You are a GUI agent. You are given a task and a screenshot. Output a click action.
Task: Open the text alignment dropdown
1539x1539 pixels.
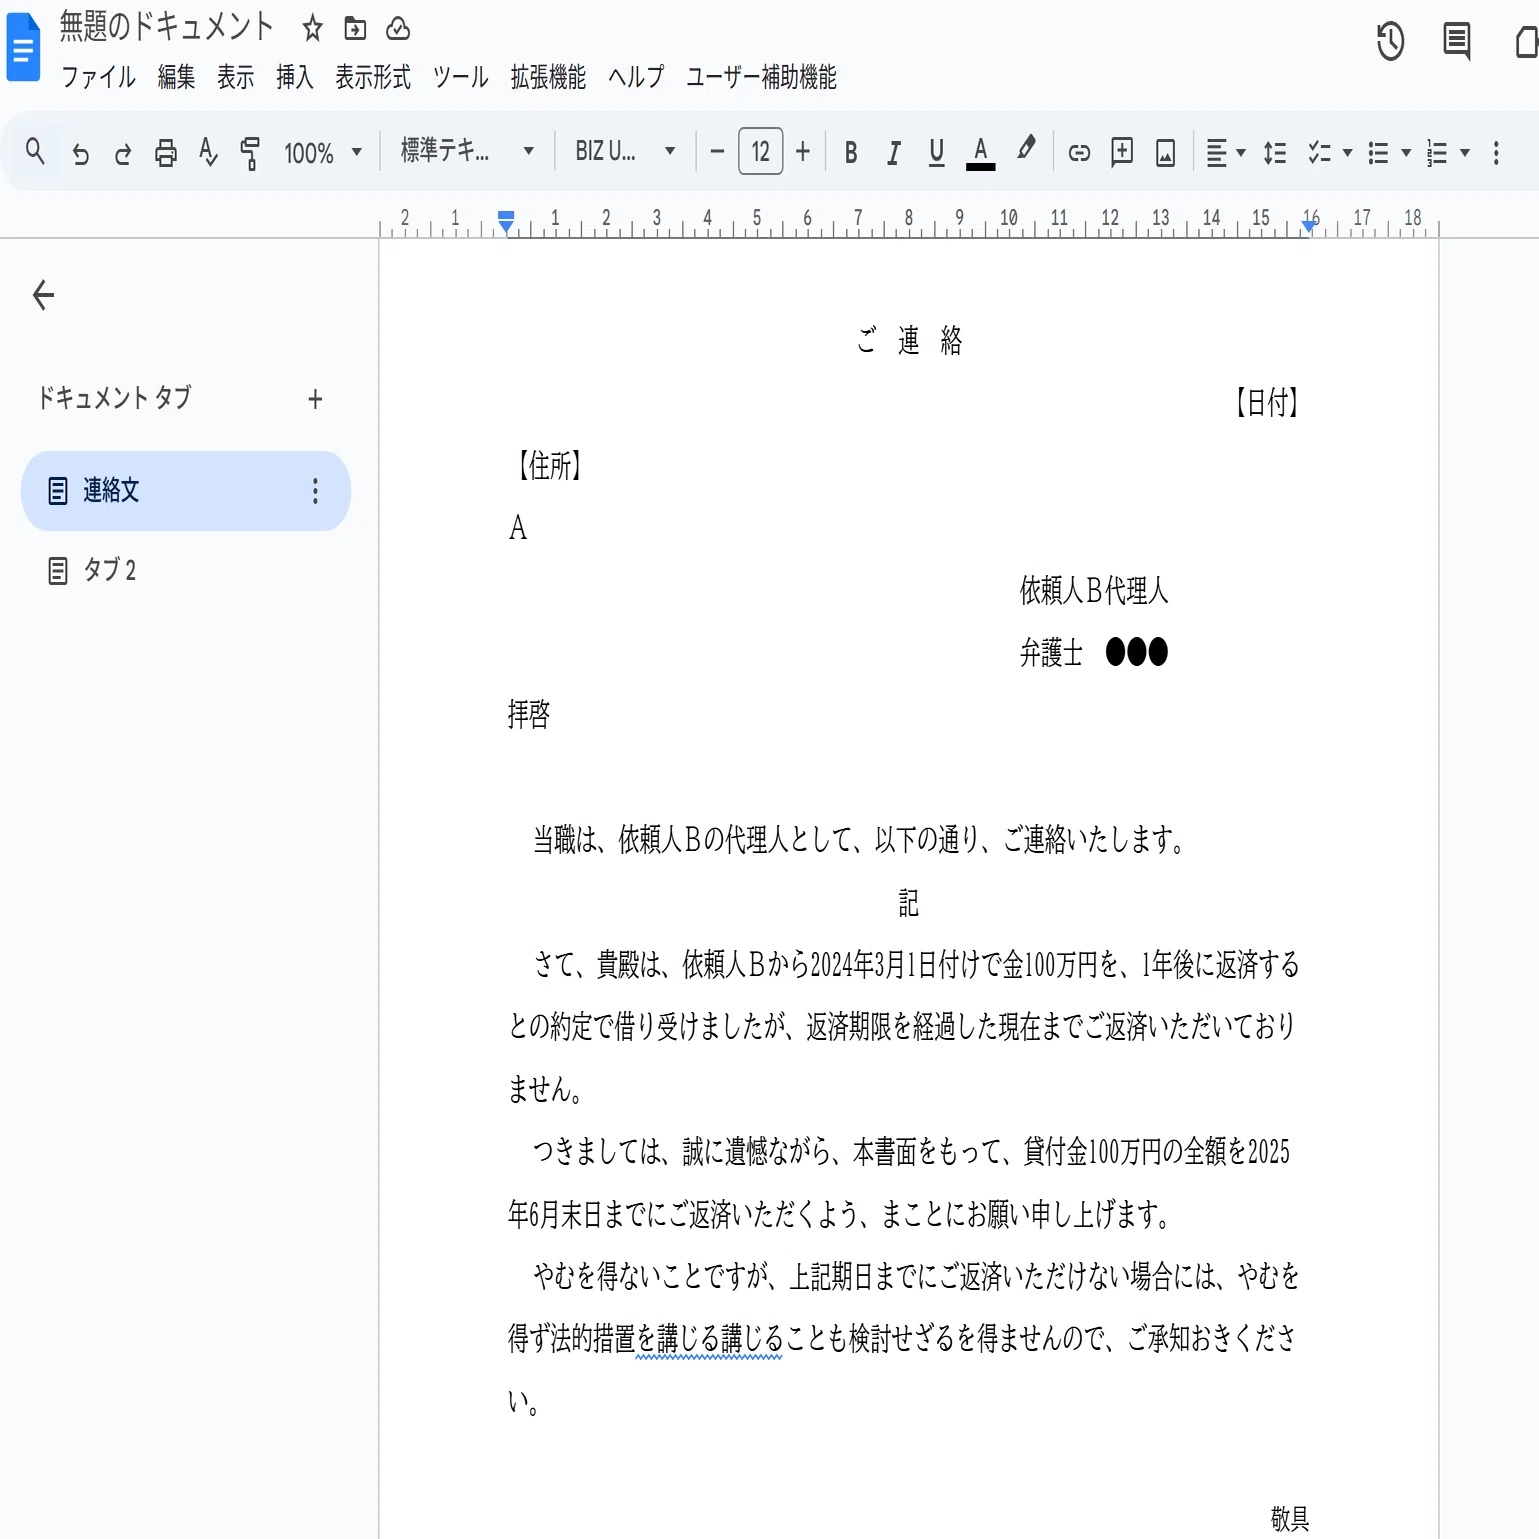(x=1225, y=153)
